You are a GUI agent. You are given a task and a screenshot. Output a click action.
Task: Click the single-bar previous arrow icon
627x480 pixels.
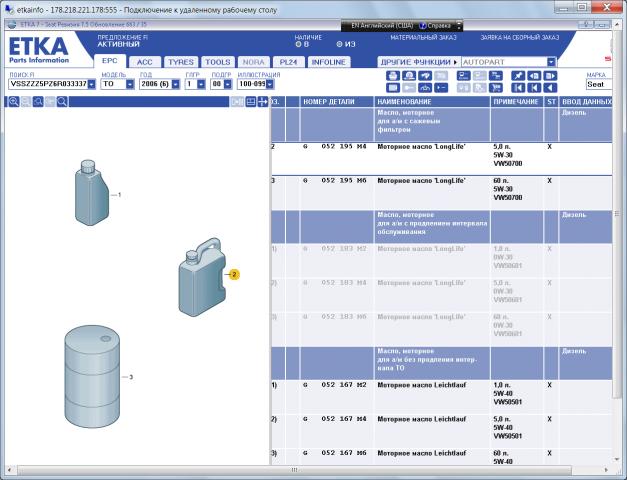(x=534, y=88)
